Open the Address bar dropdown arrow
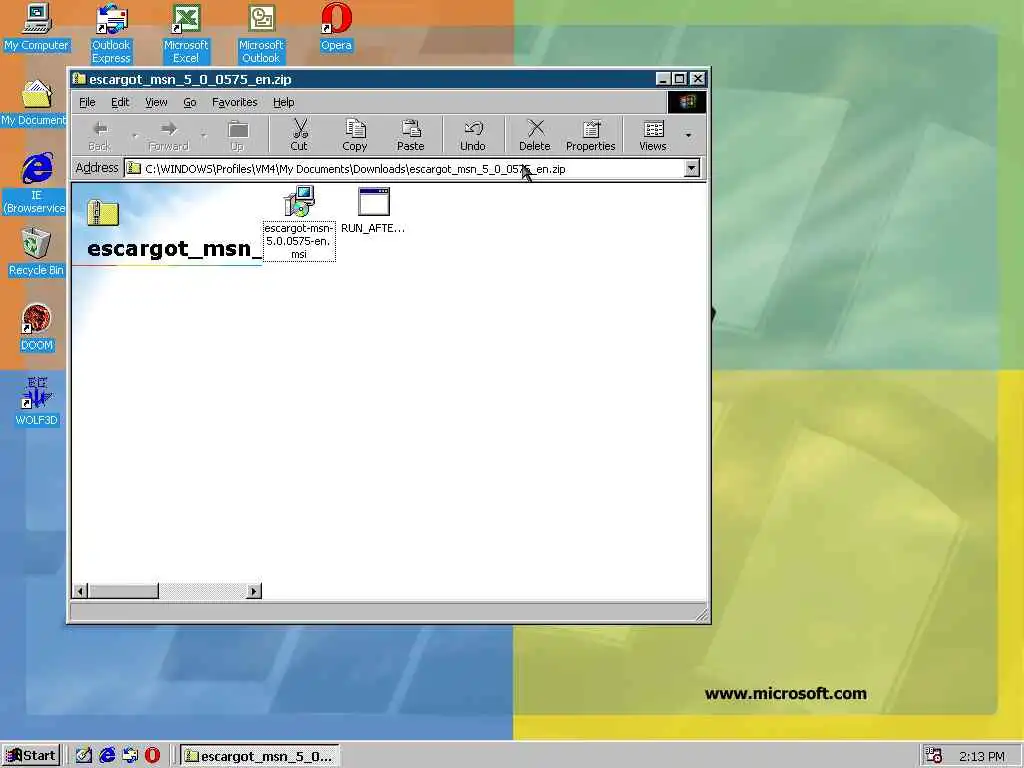 (x=691, y=168)
